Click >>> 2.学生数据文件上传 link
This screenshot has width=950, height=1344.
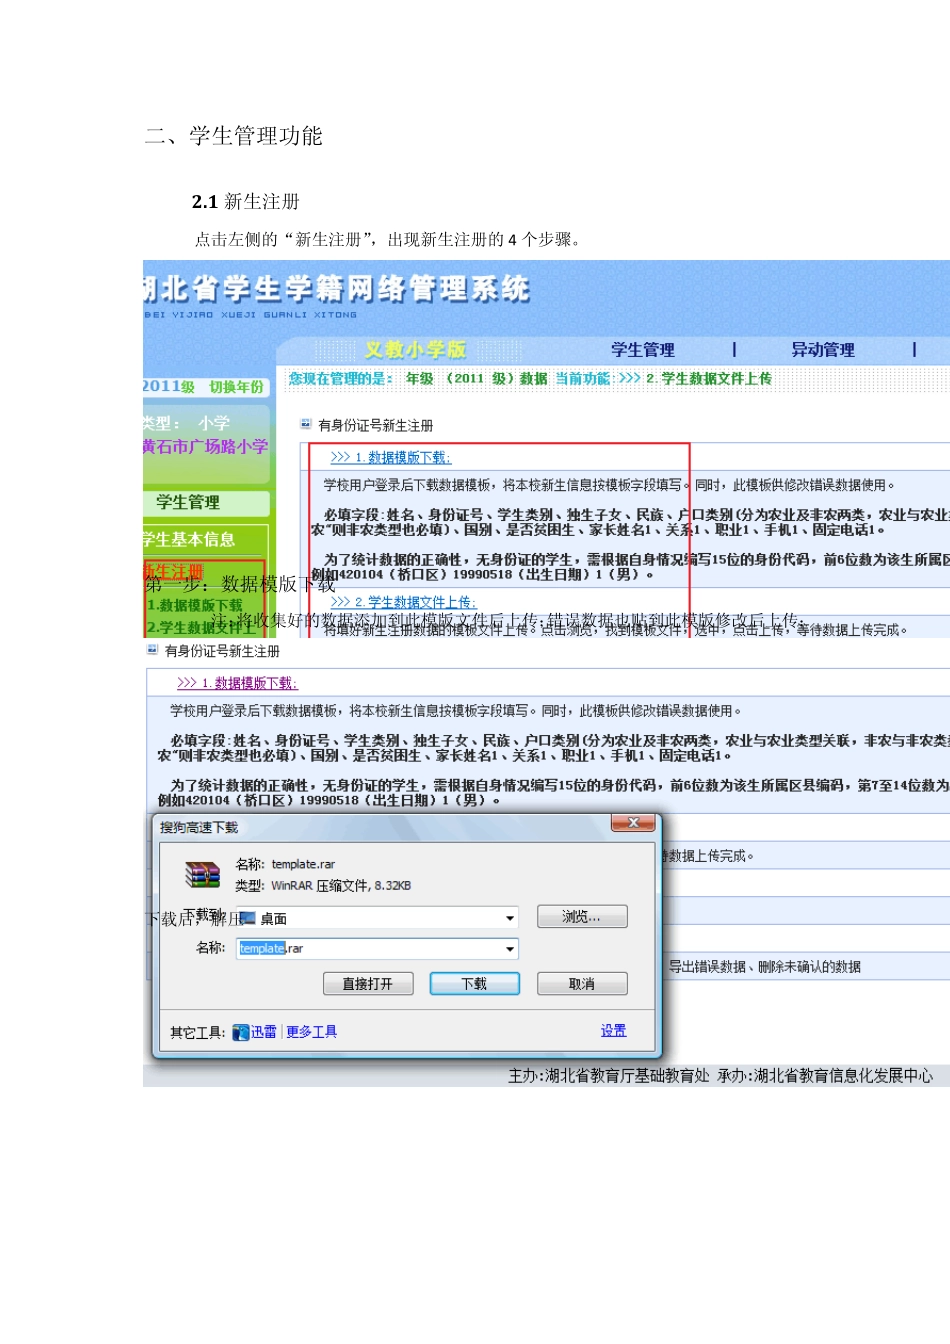coord(403,602)
